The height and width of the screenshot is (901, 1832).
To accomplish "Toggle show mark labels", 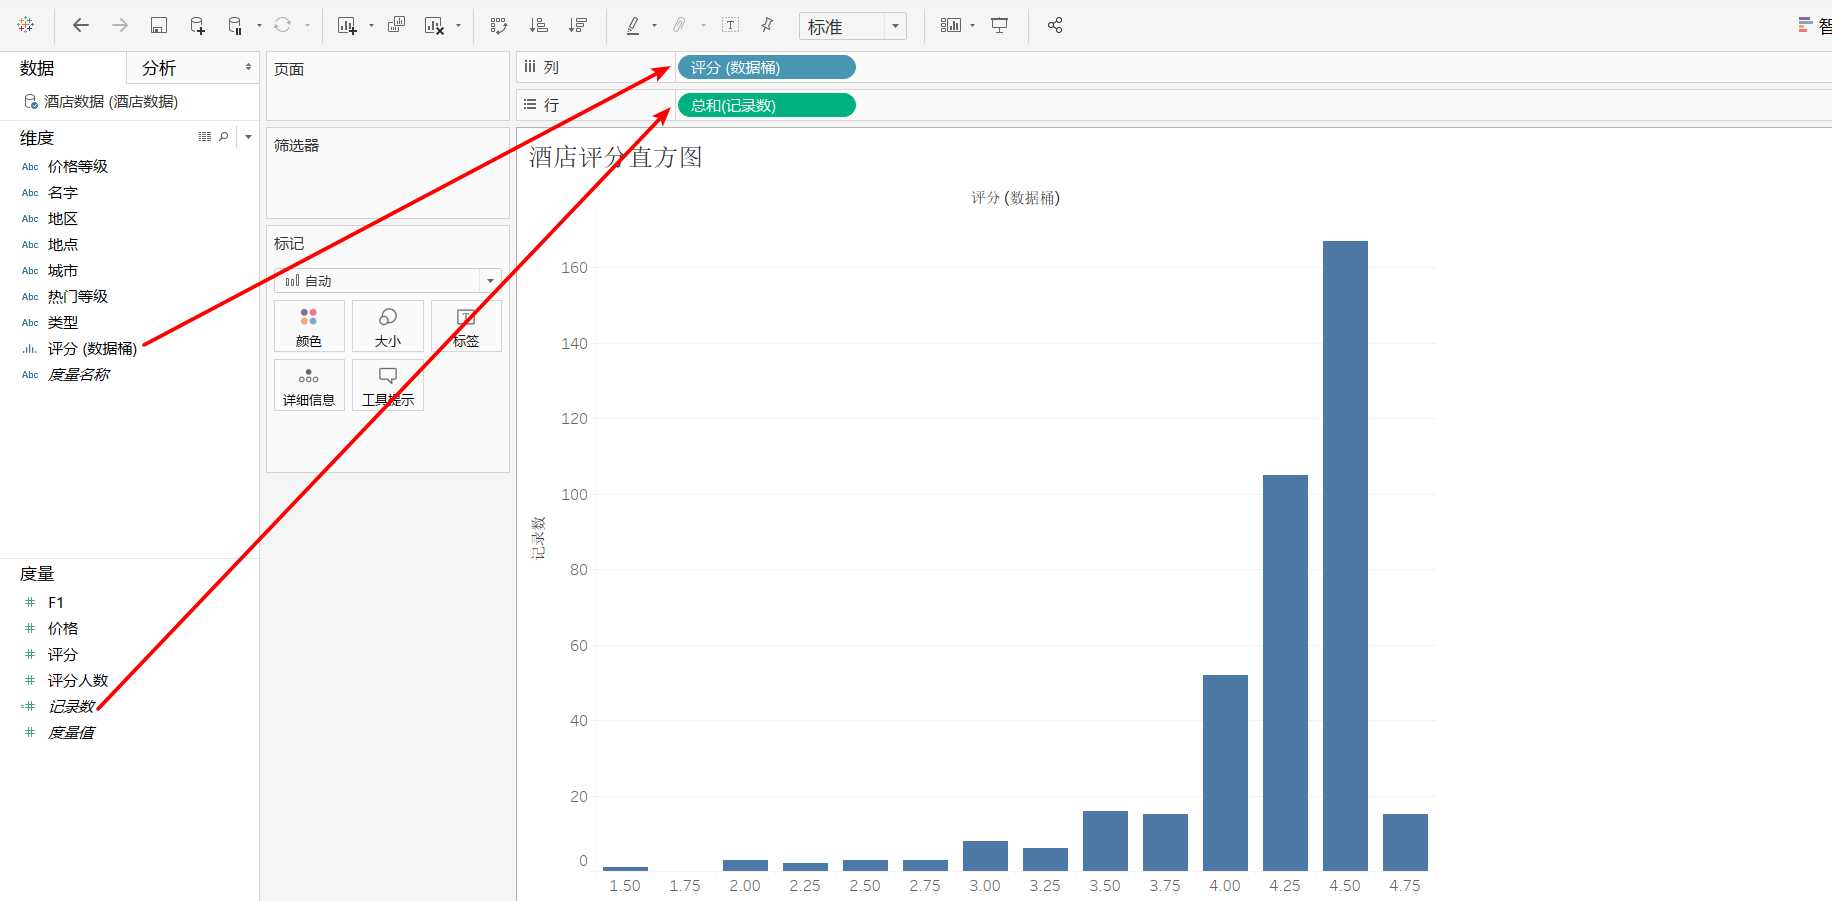I will 731,25.
